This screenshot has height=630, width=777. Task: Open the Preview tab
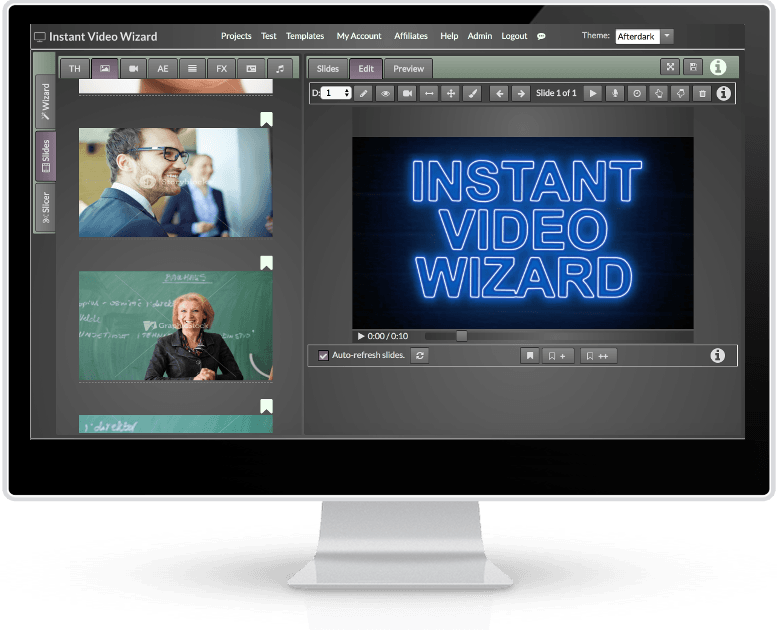(x=408, y=68)
